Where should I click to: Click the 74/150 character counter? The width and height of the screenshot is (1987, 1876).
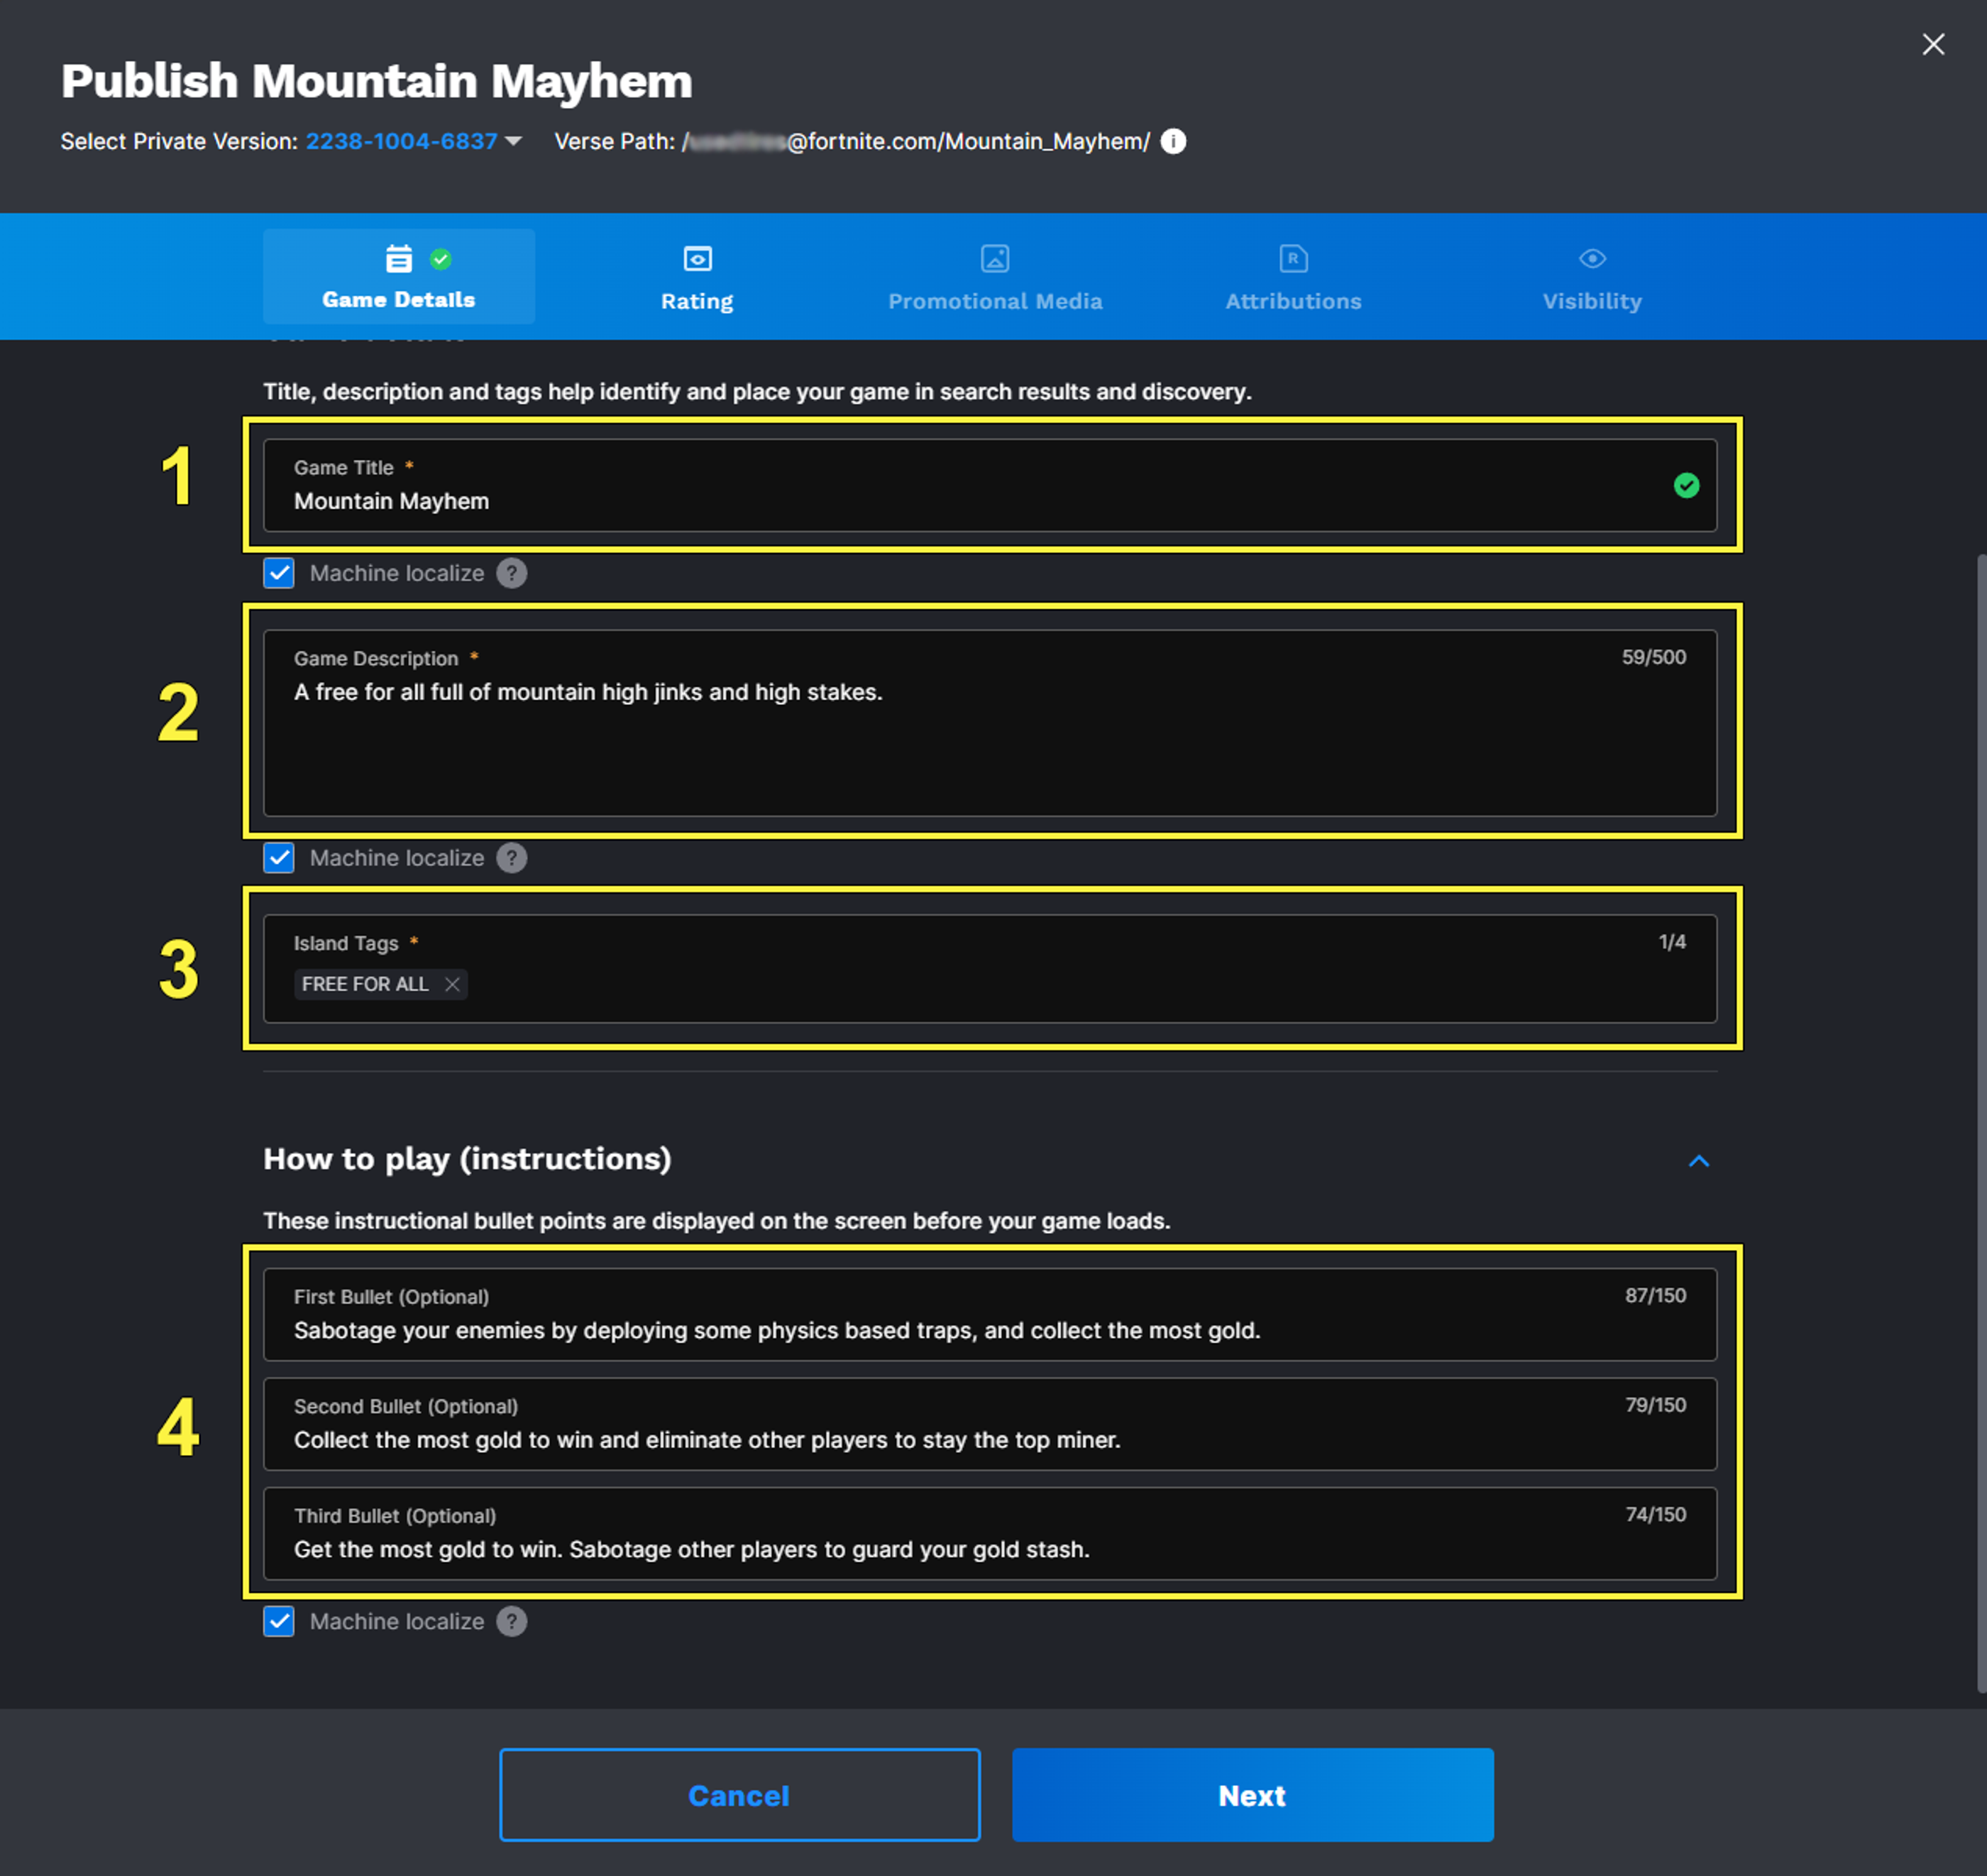click(1655, 1514)
